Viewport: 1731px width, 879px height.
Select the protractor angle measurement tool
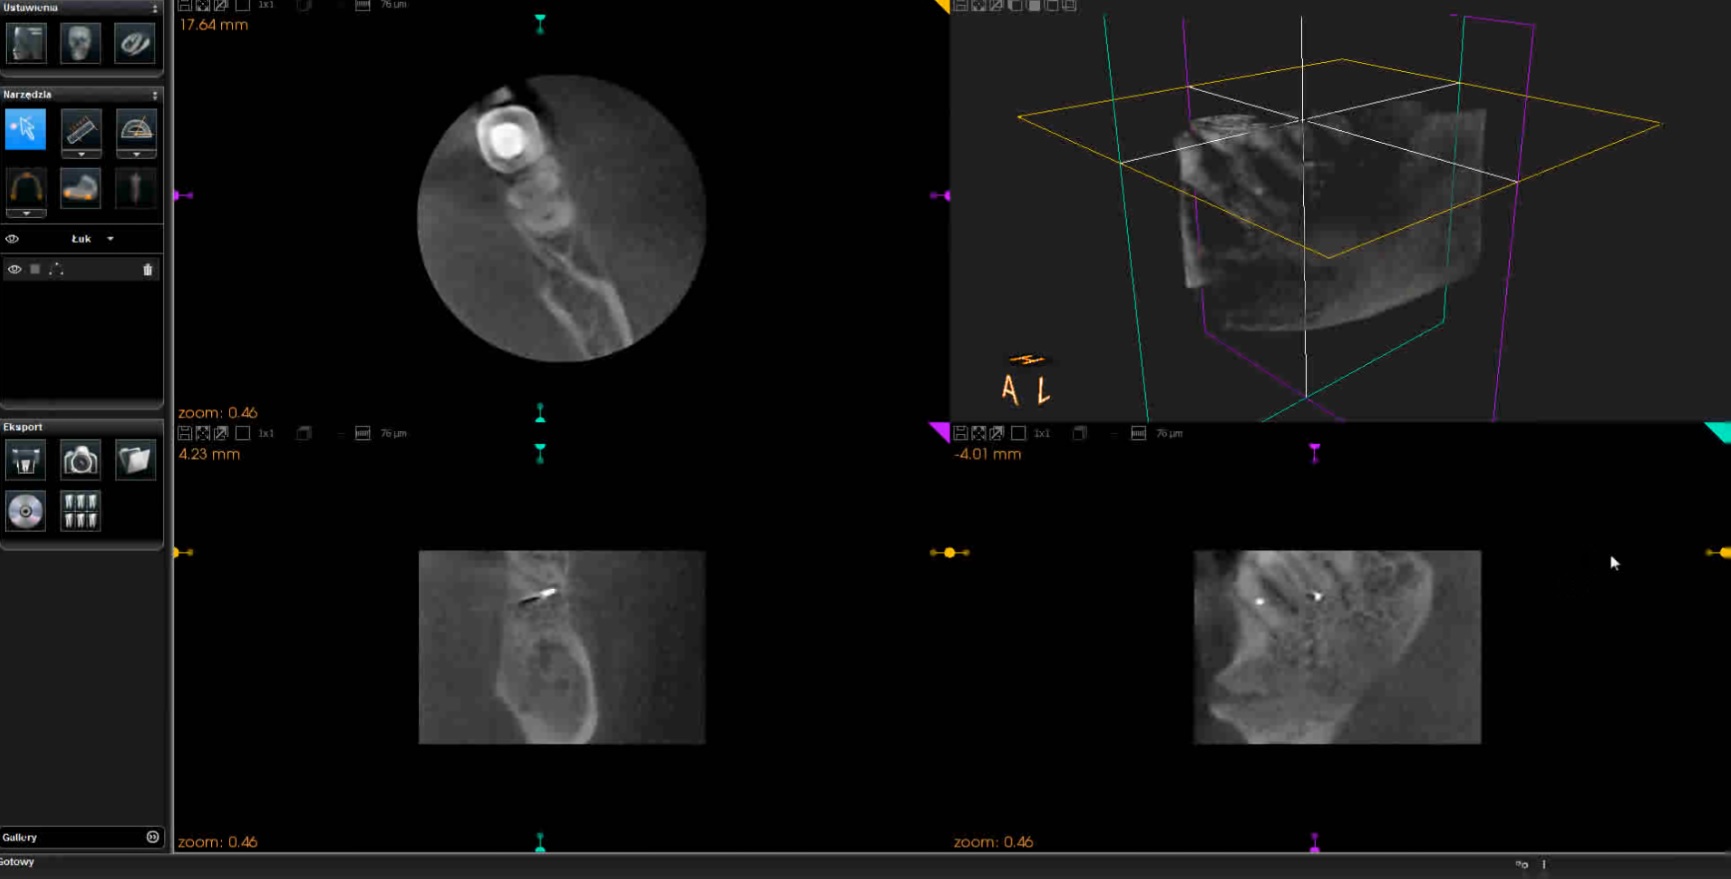point(136,130)
